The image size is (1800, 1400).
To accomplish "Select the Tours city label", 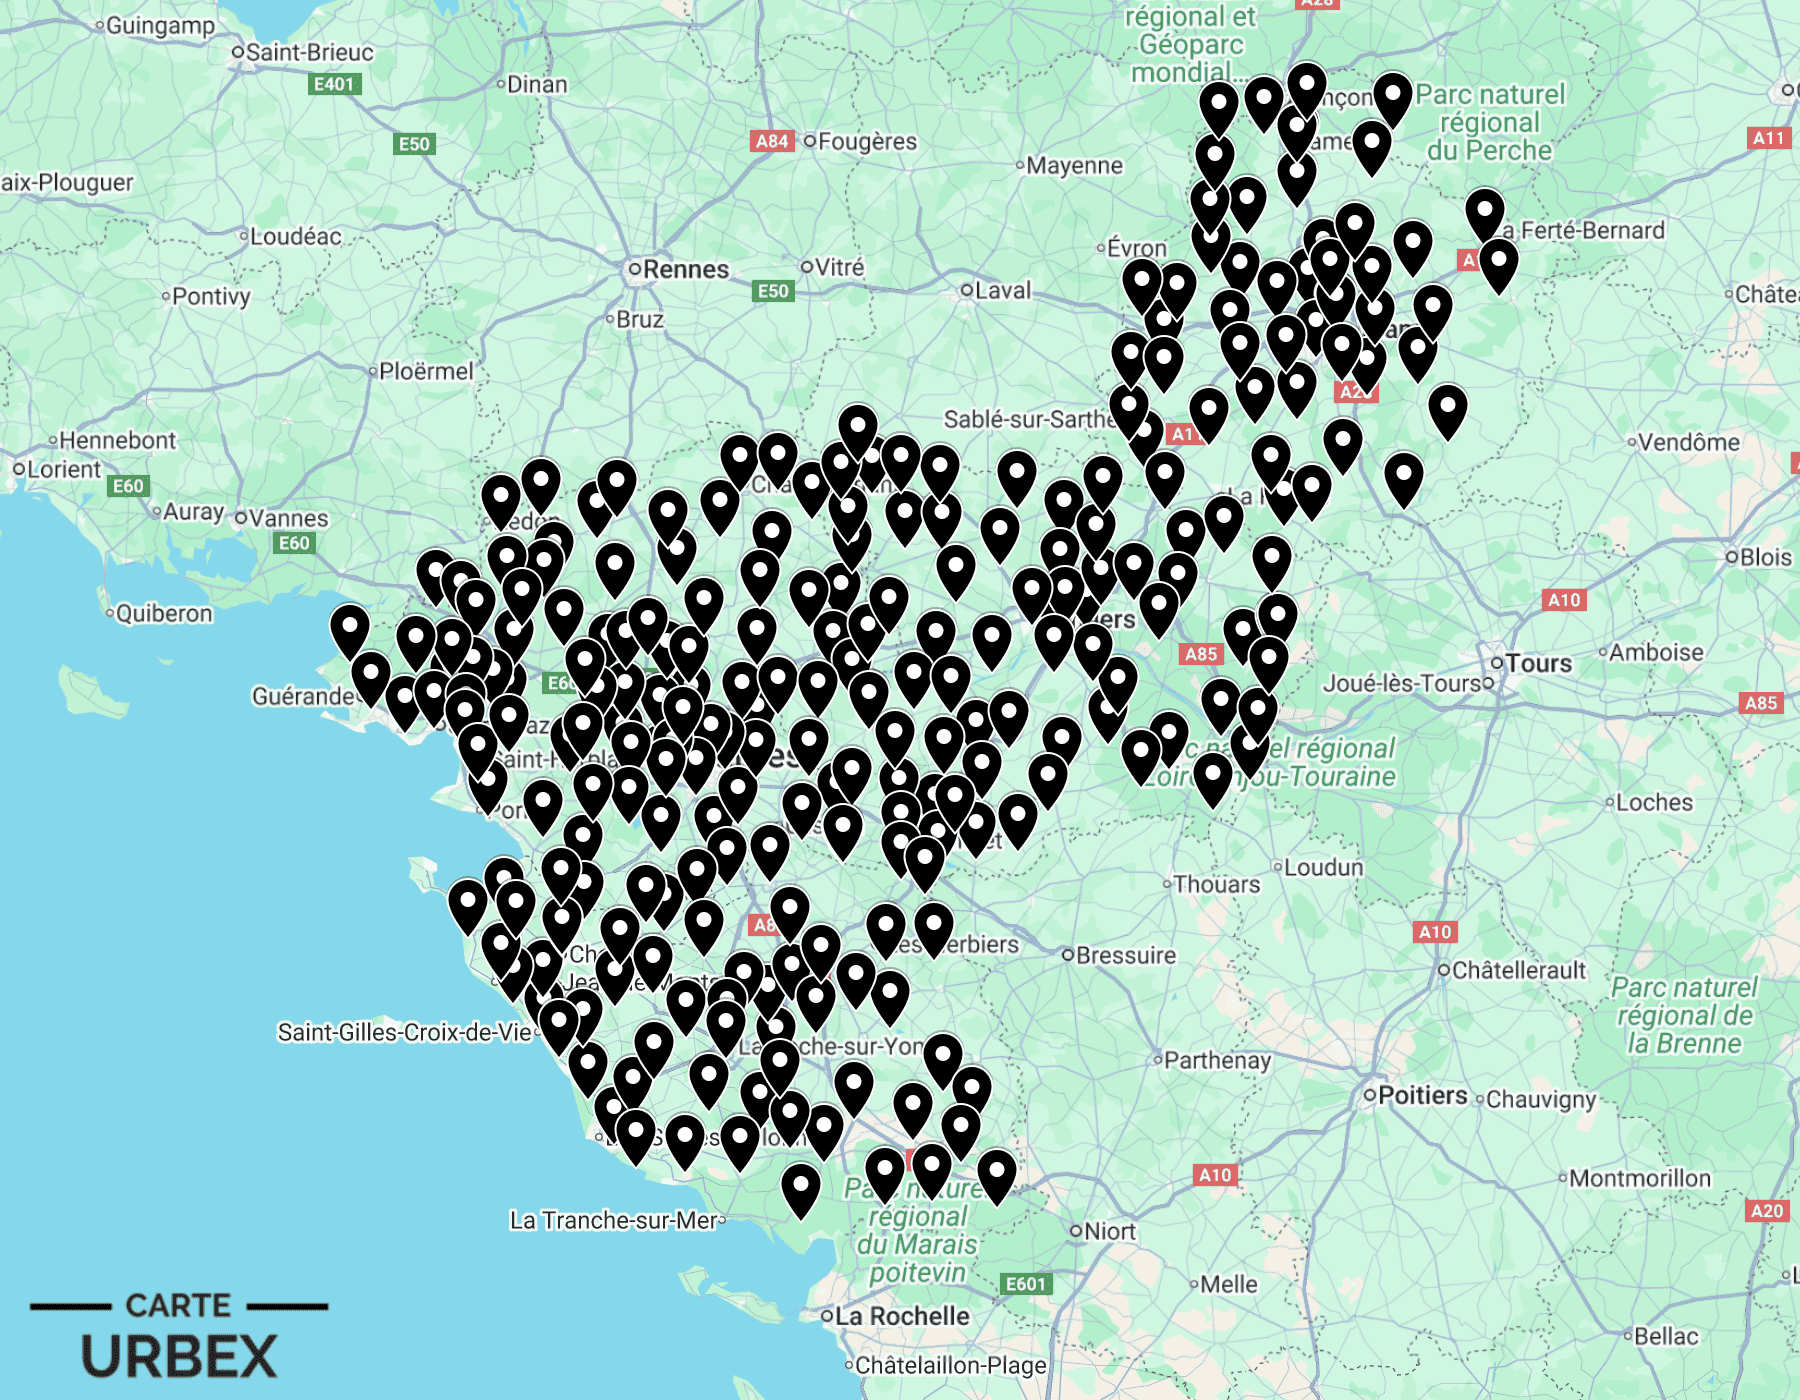I will click(x=1538, y=663).
